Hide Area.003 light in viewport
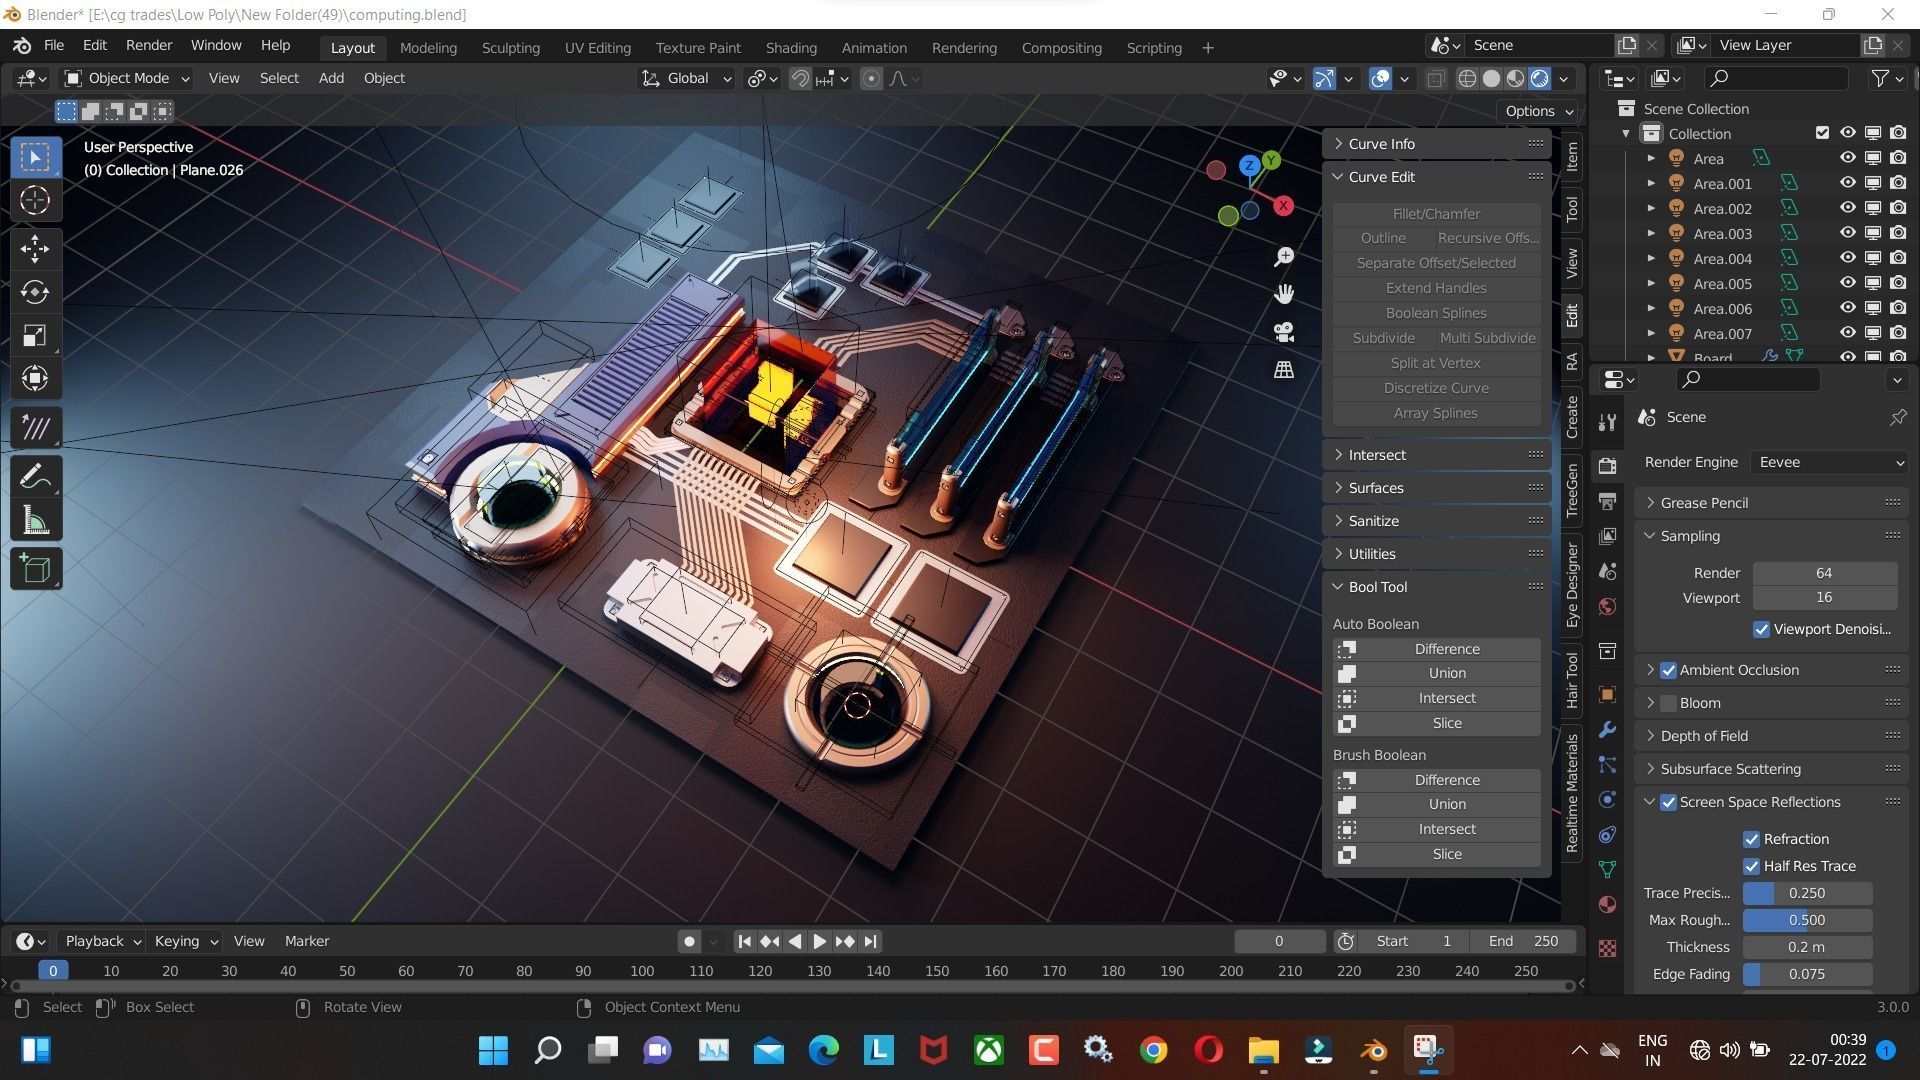 point(1847,233)
